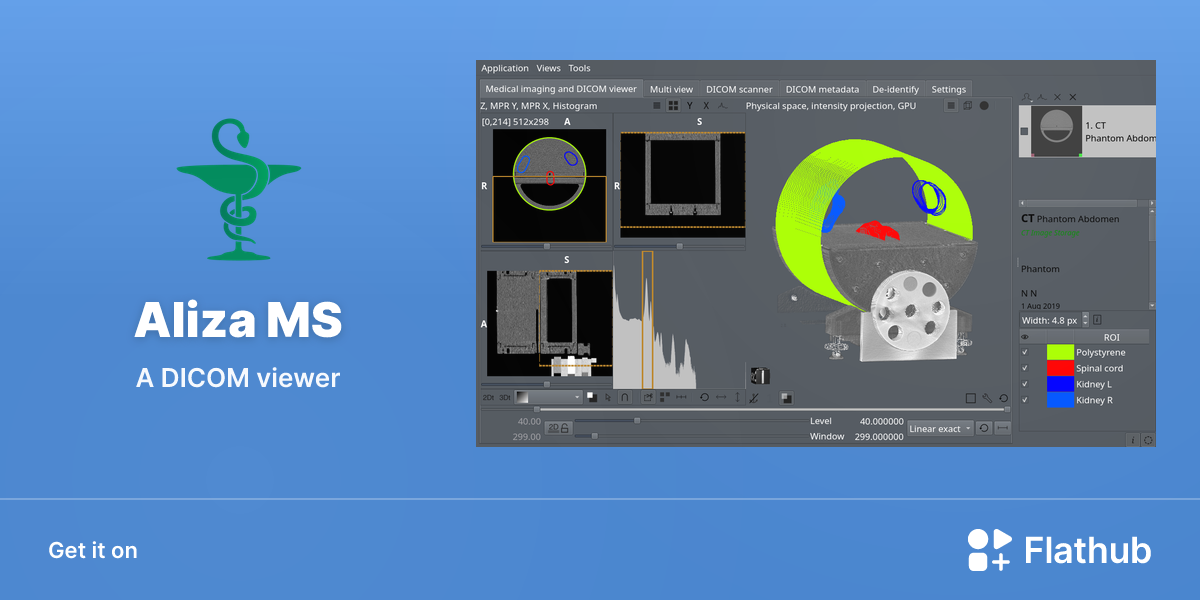Screen dimensions: 1200x600
Task: Click the Level value field 40.000000
Action: pyautogui.click(x=881, y=421)
